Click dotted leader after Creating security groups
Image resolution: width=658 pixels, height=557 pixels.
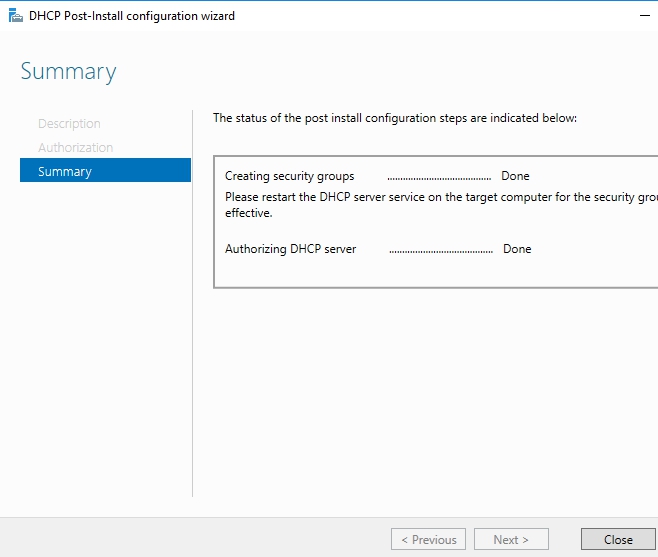pyautogui.click(x=439, y=176)
